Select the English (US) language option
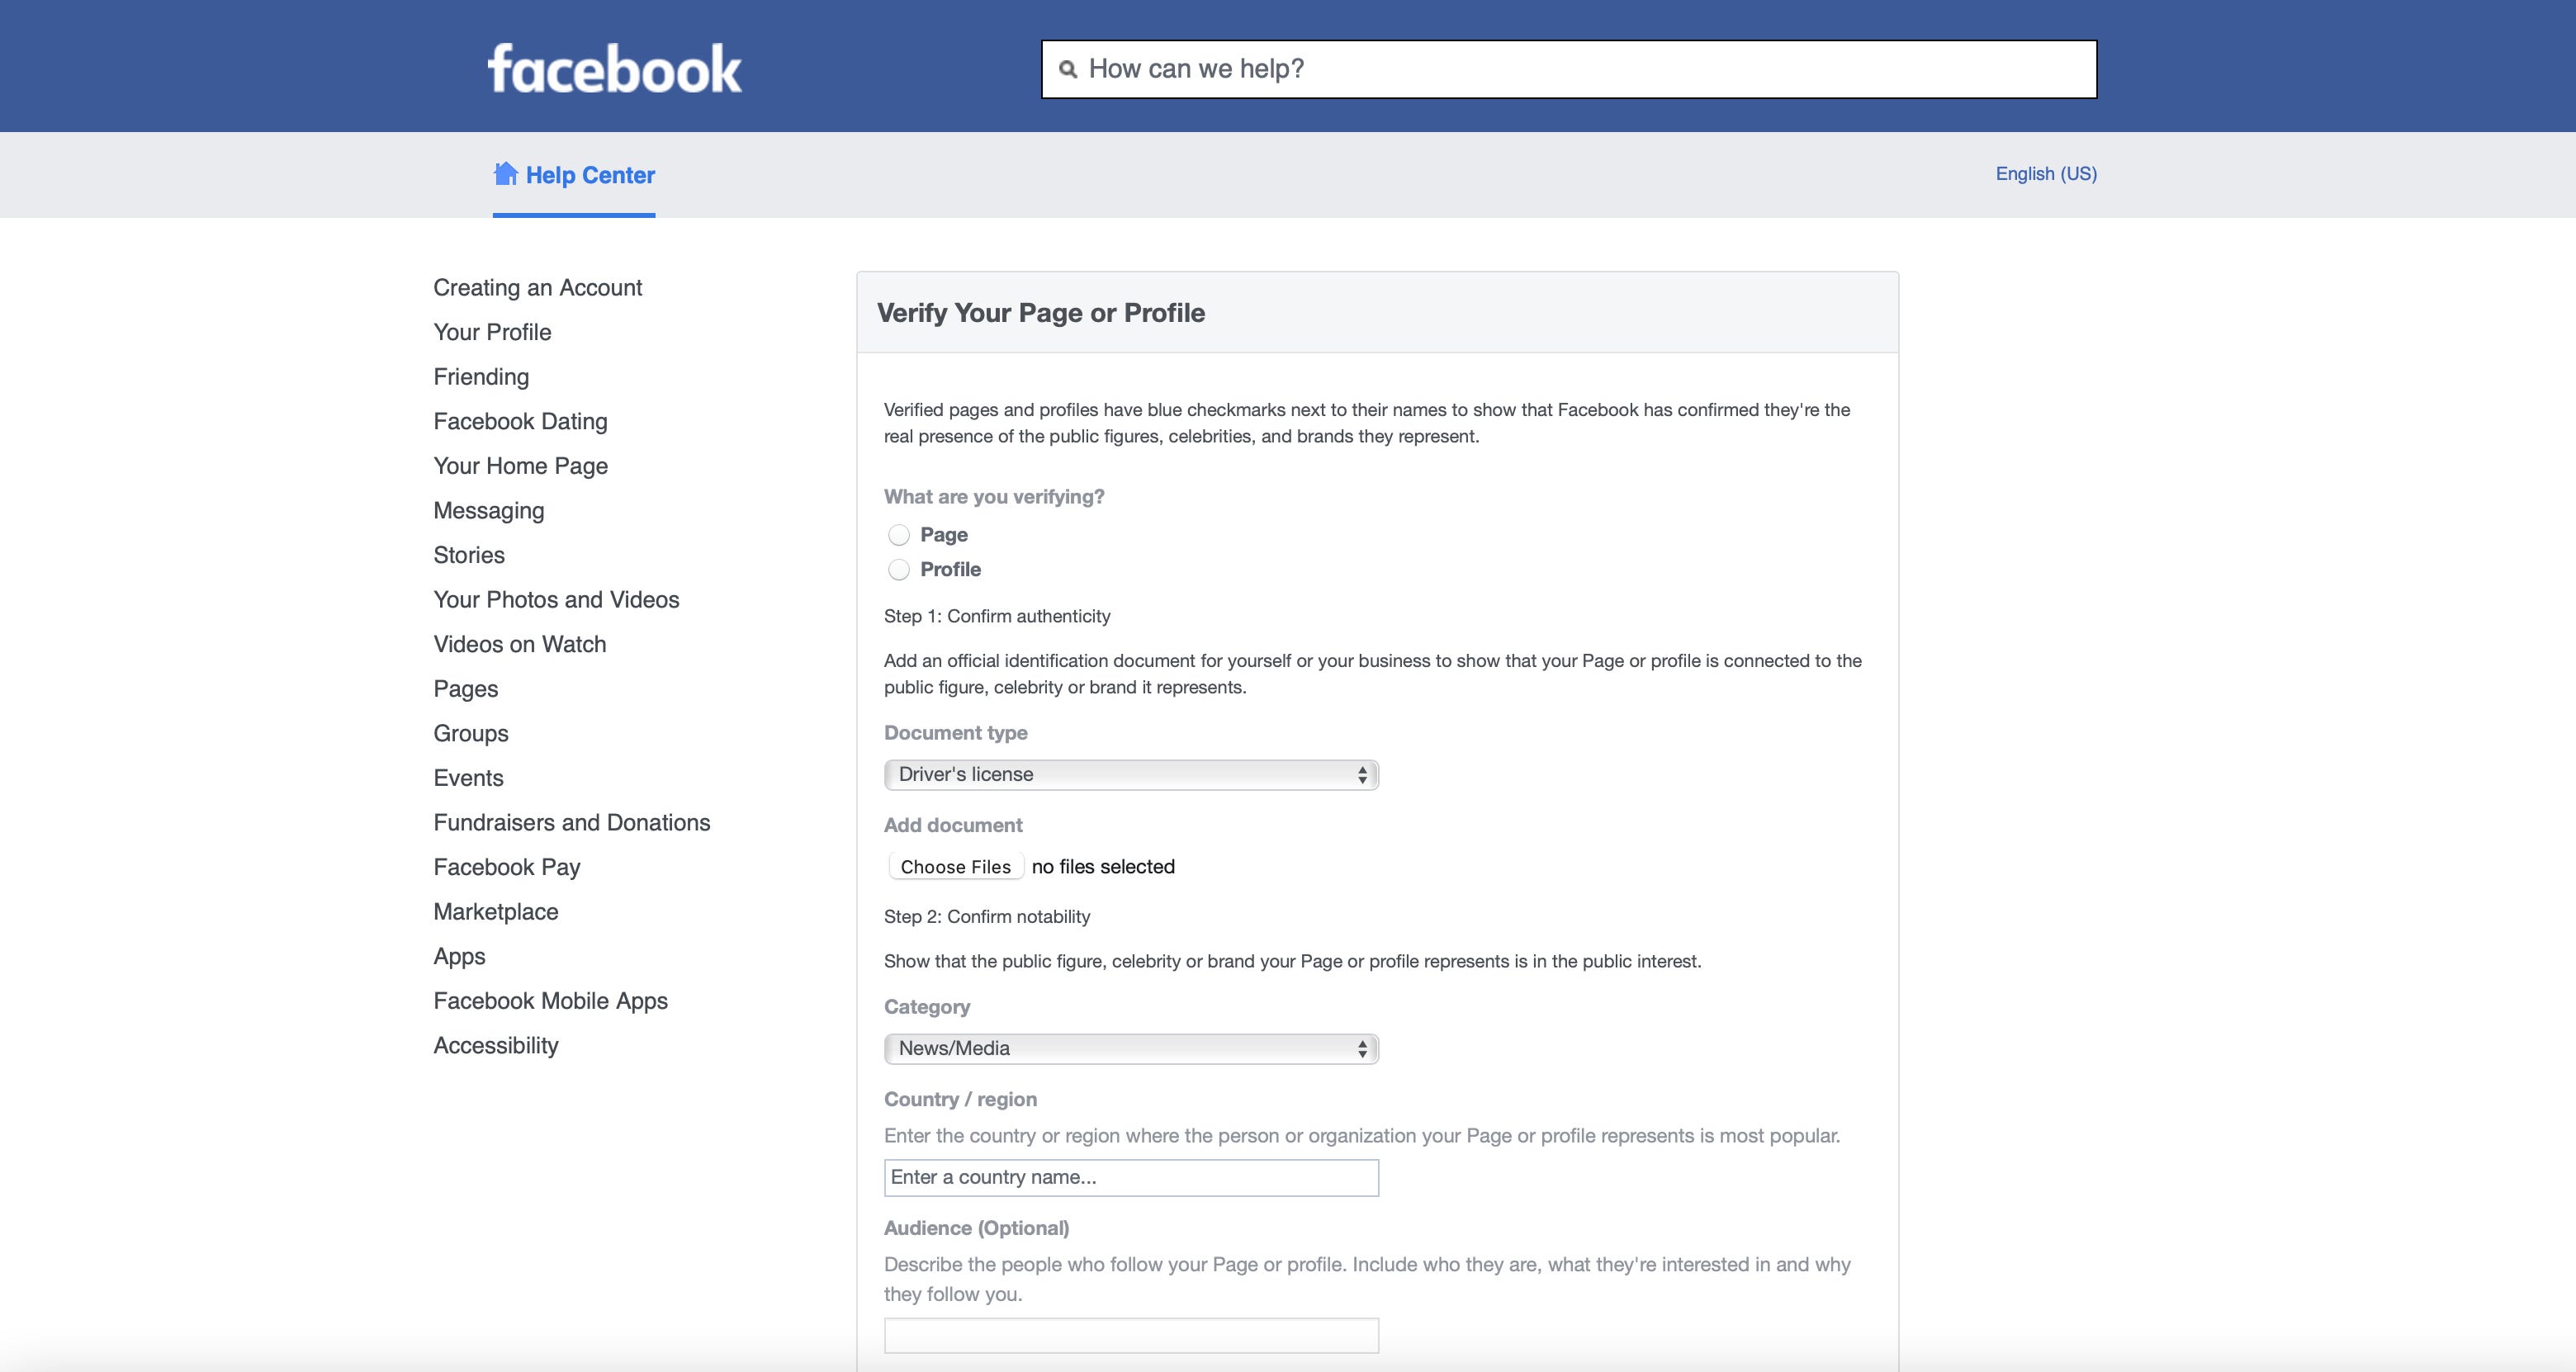2576x1372 pixels. 2044,173
